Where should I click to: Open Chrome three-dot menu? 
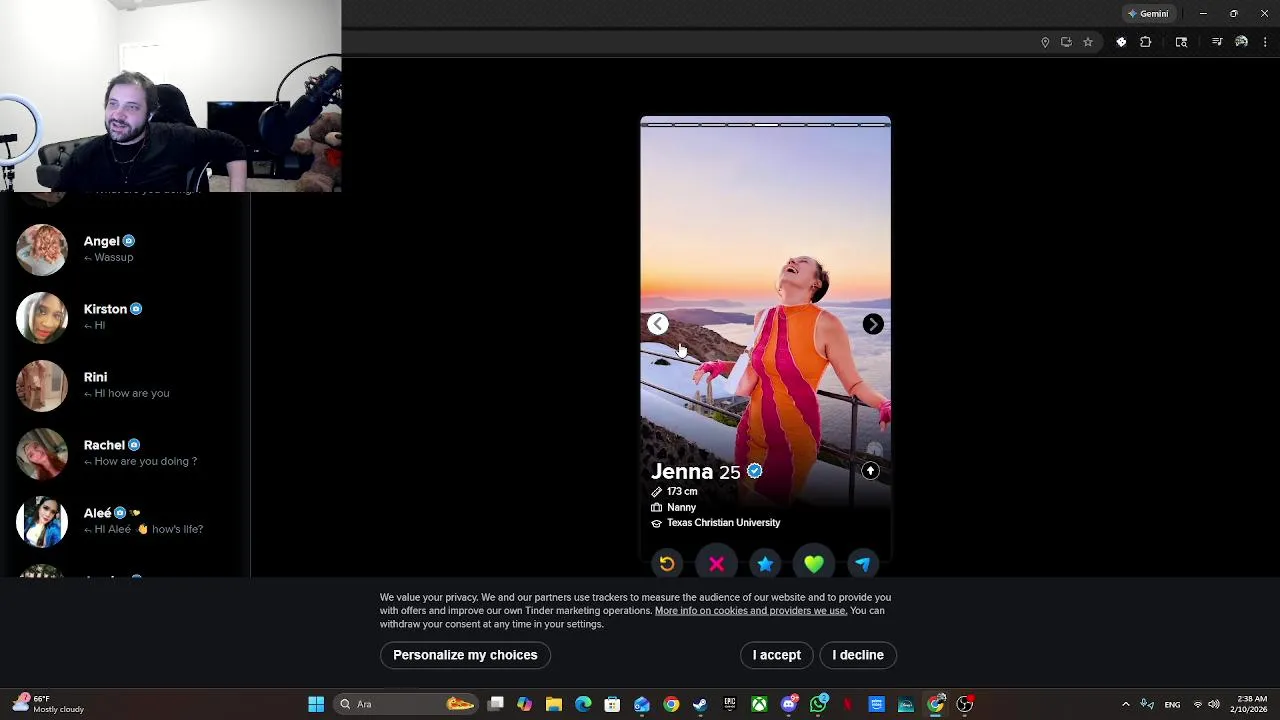1265,42
